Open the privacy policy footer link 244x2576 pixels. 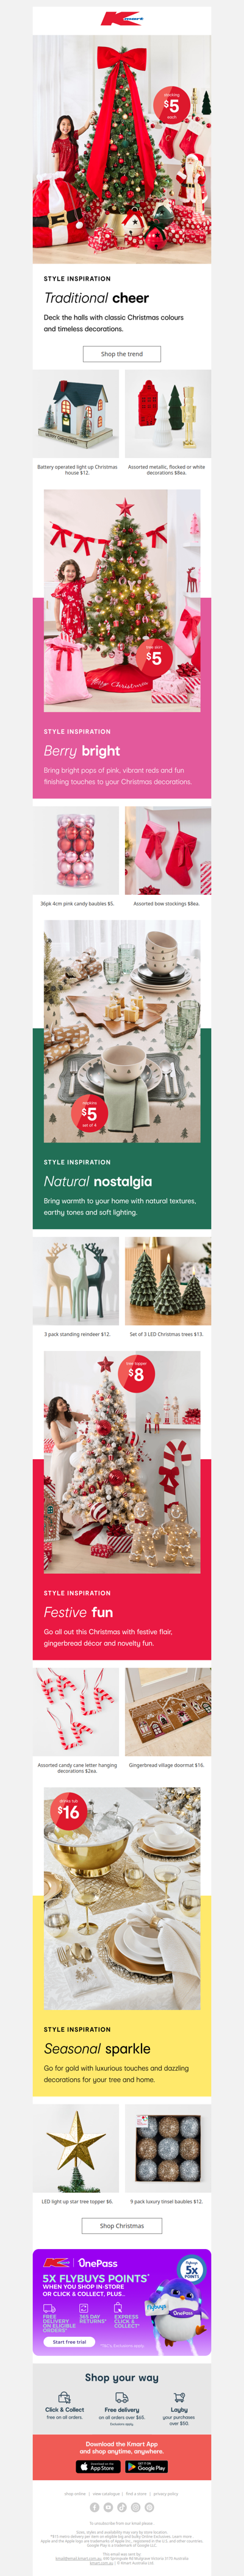tap(166, 2494)
